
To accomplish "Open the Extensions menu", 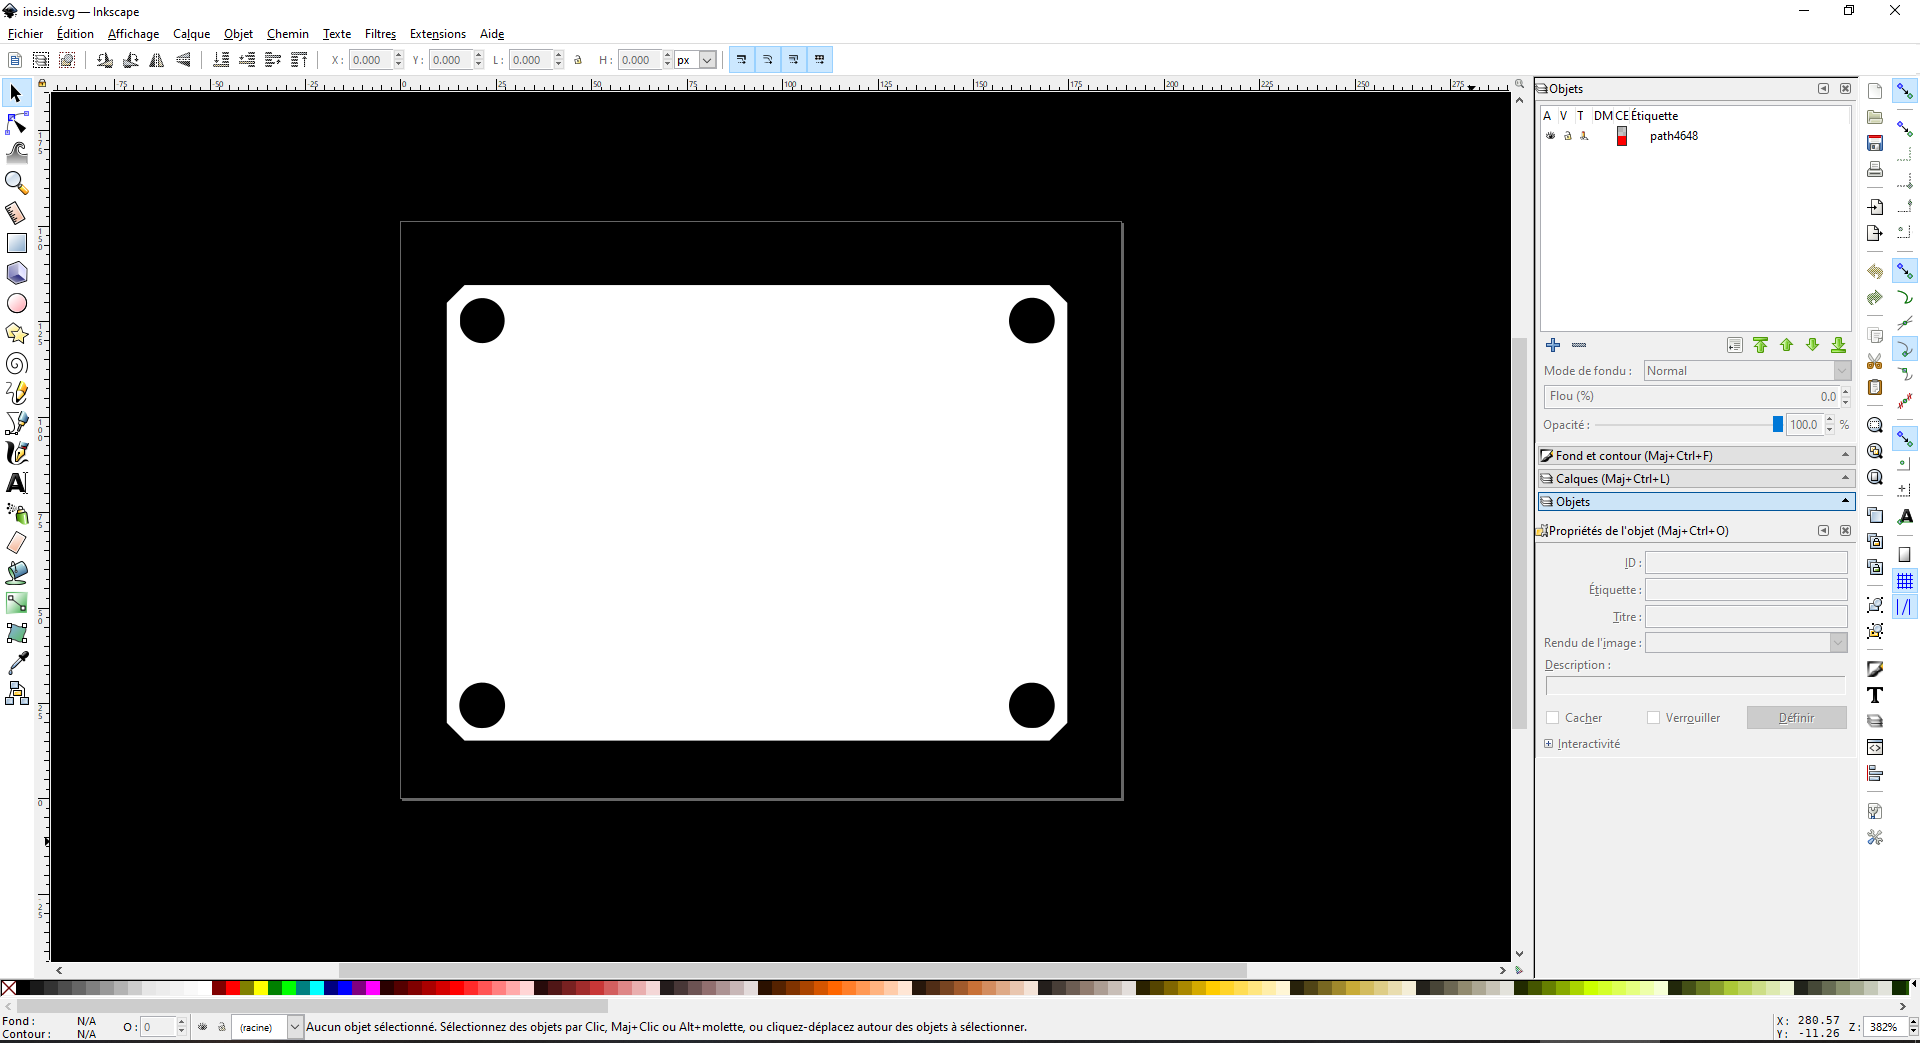I will [x=438, y=34].
